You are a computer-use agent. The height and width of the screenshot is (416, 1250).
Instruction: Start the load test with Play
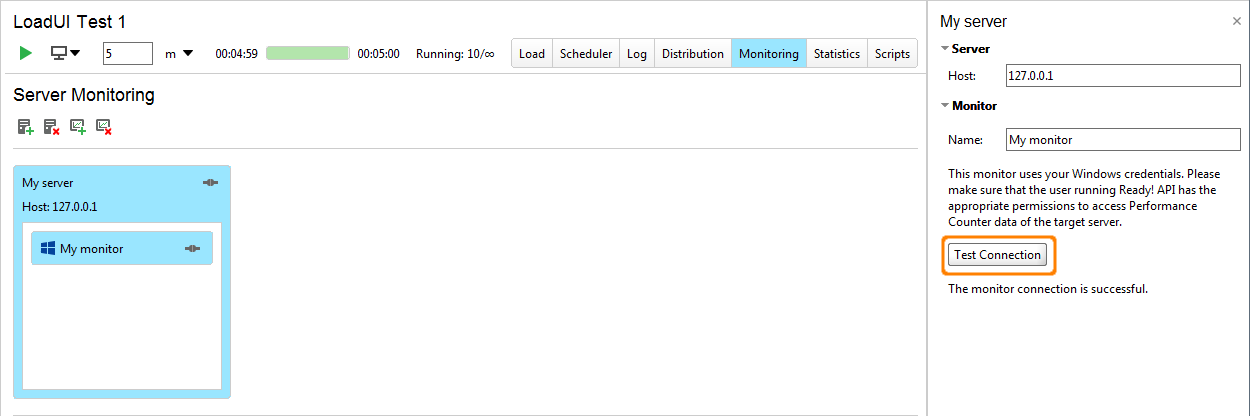26,53
